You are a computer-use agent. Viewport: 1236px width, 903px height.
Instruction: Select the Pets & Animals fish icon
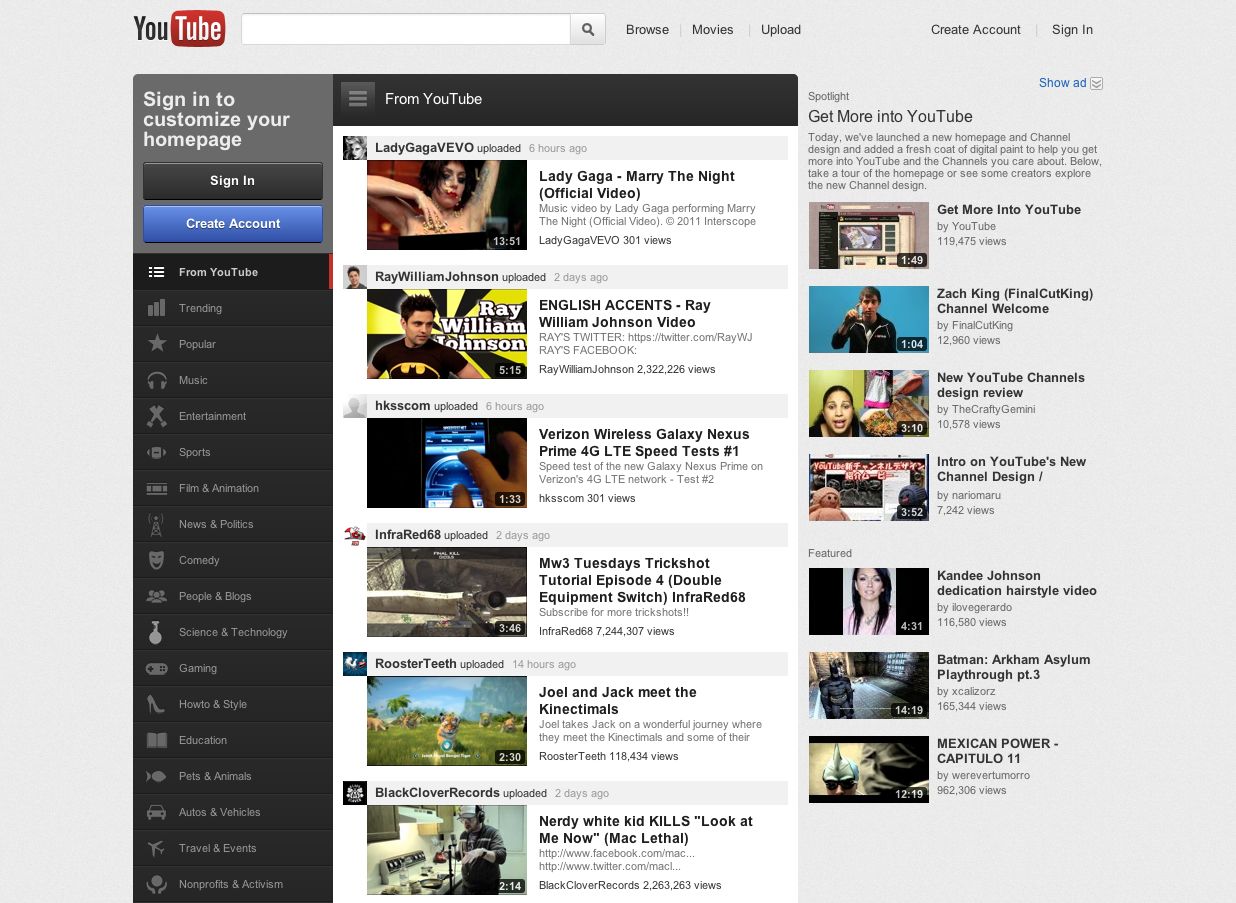tap(157, 776)
